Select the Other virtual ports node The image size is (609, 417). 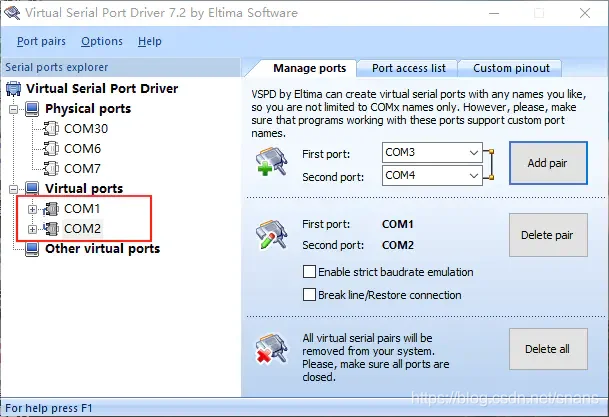pyautogui.click(x=103, y=249)
